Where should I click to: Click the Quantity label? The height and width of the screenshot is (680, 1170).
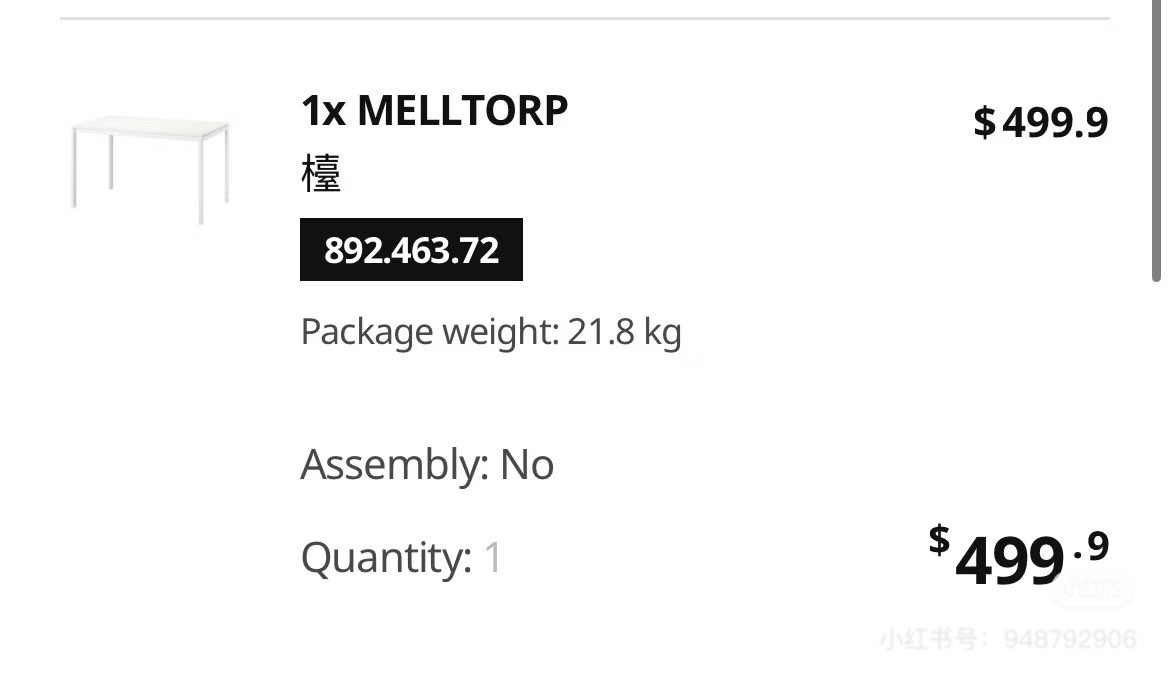(x=387, y=558)
